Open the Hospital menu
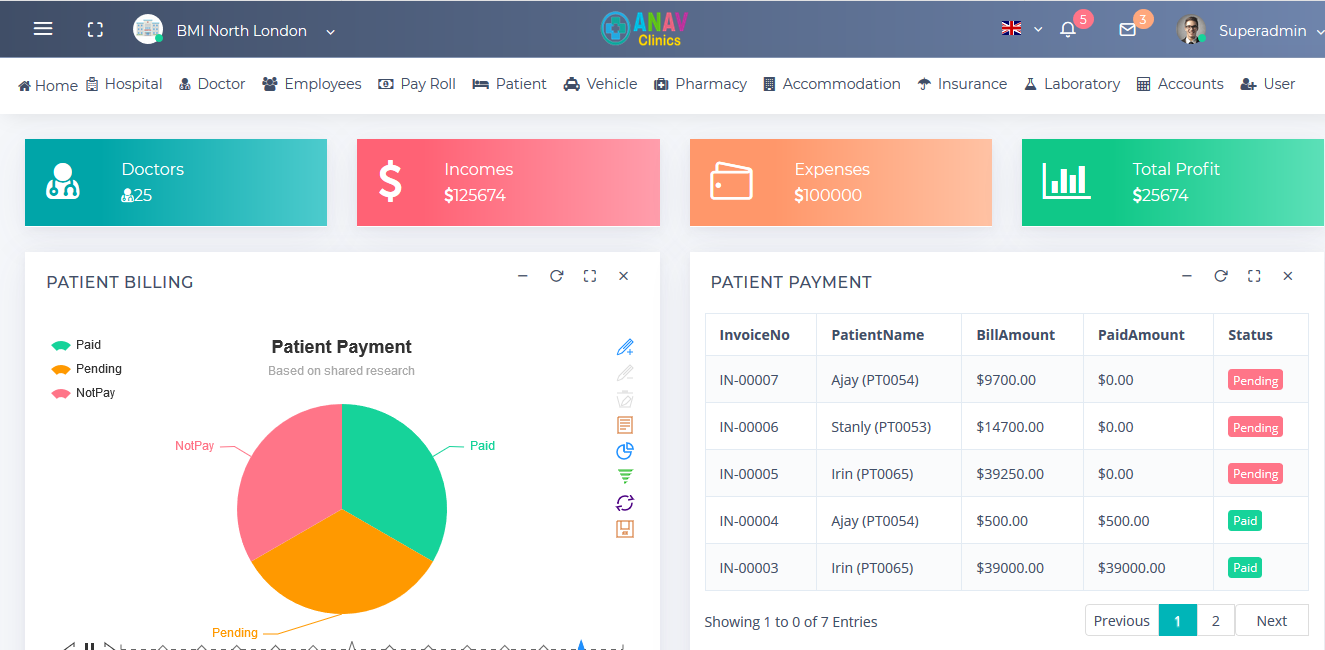 coord(124,84)
